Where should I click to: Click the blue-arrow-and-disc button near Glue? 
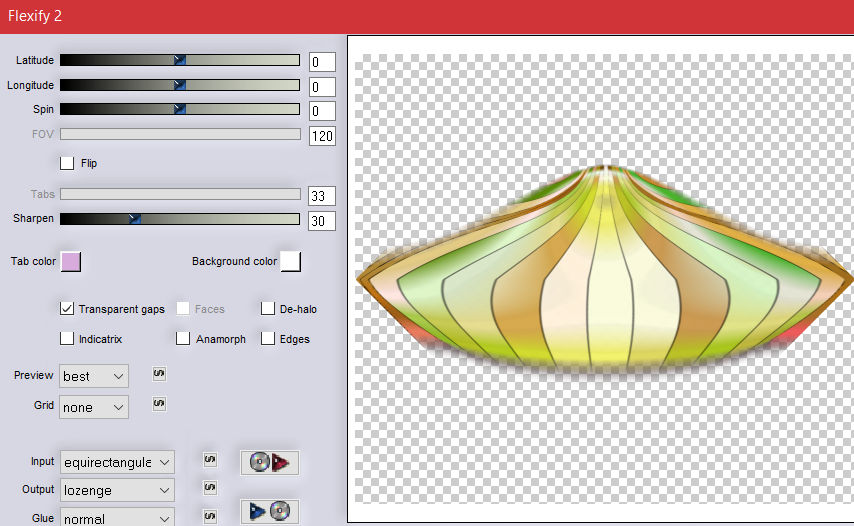point(270,511)
